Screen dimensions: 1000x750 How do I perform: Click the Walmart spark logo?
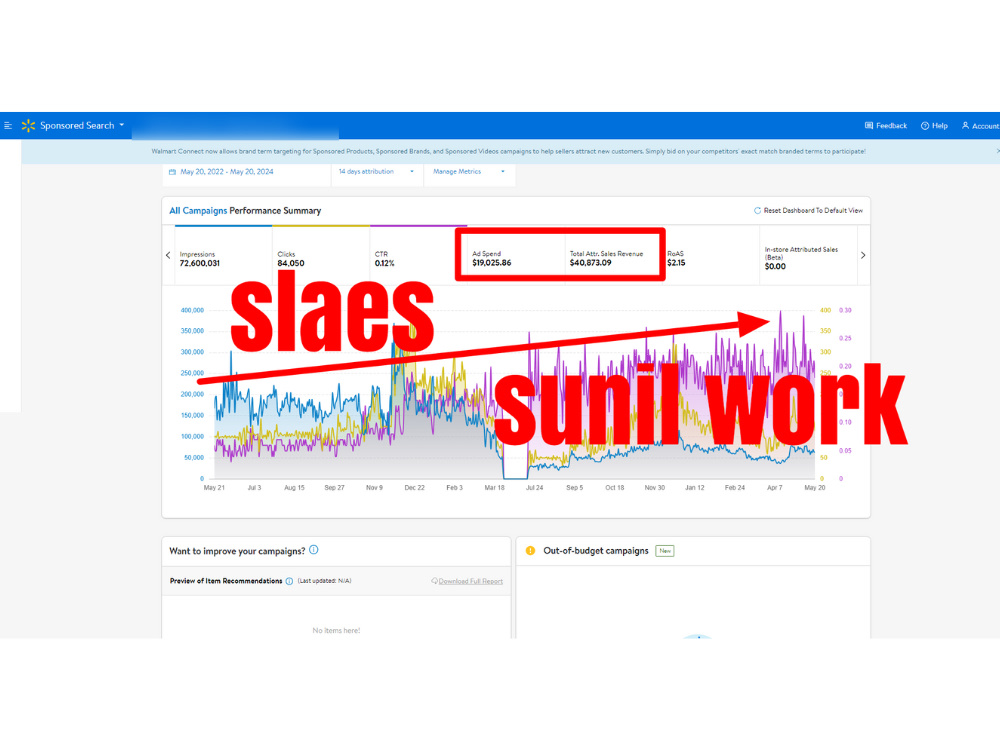coord(28,126)
